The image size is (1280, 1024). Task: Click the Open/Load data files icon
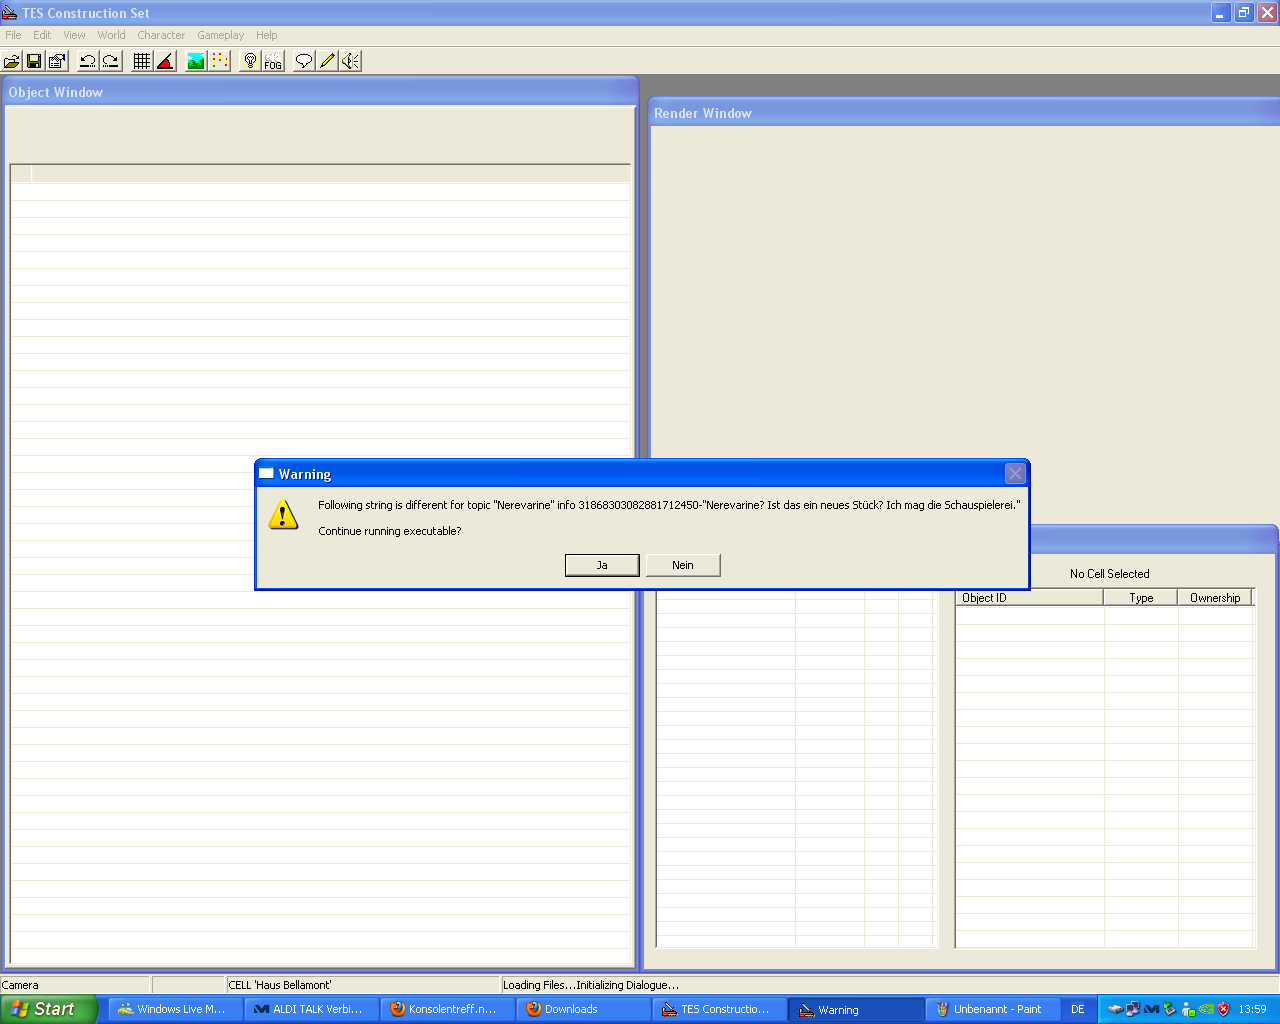click(12, 61)
